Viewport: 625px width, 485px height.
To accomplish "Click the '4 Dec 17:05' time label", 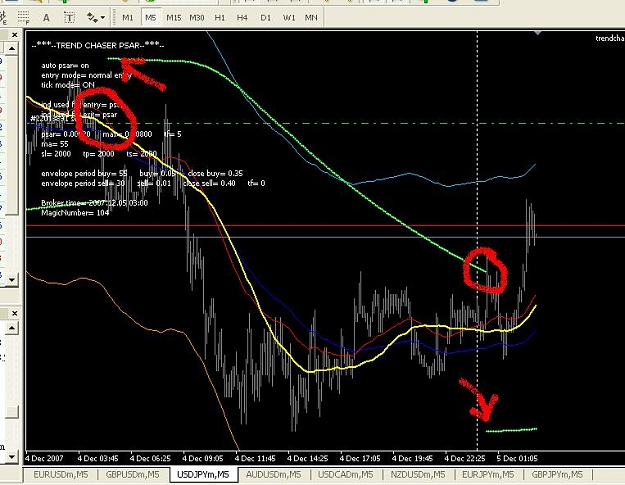I will [x=360, y=458].
